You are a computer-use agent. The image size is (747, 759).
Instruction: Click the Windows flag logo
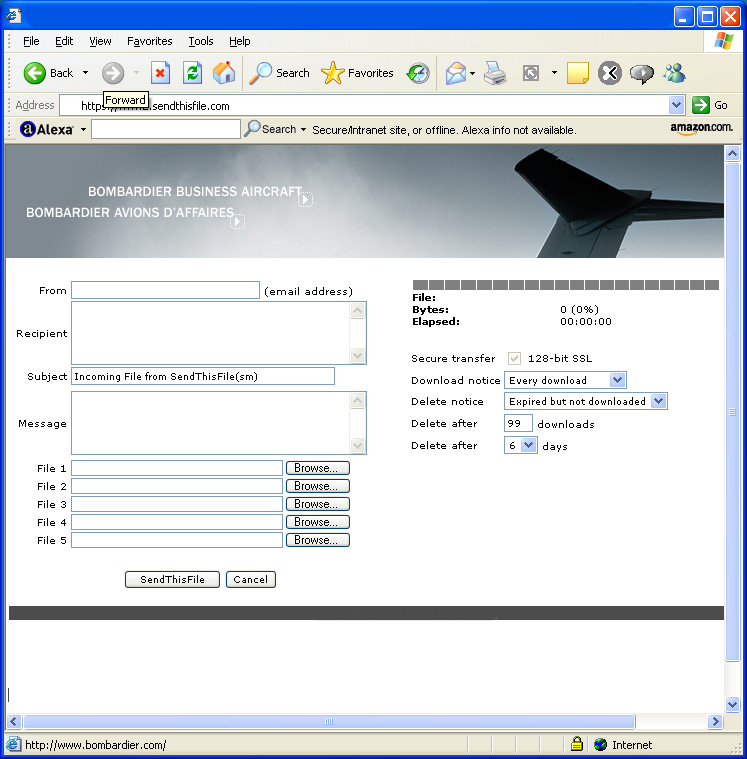(x=724, y=41)
